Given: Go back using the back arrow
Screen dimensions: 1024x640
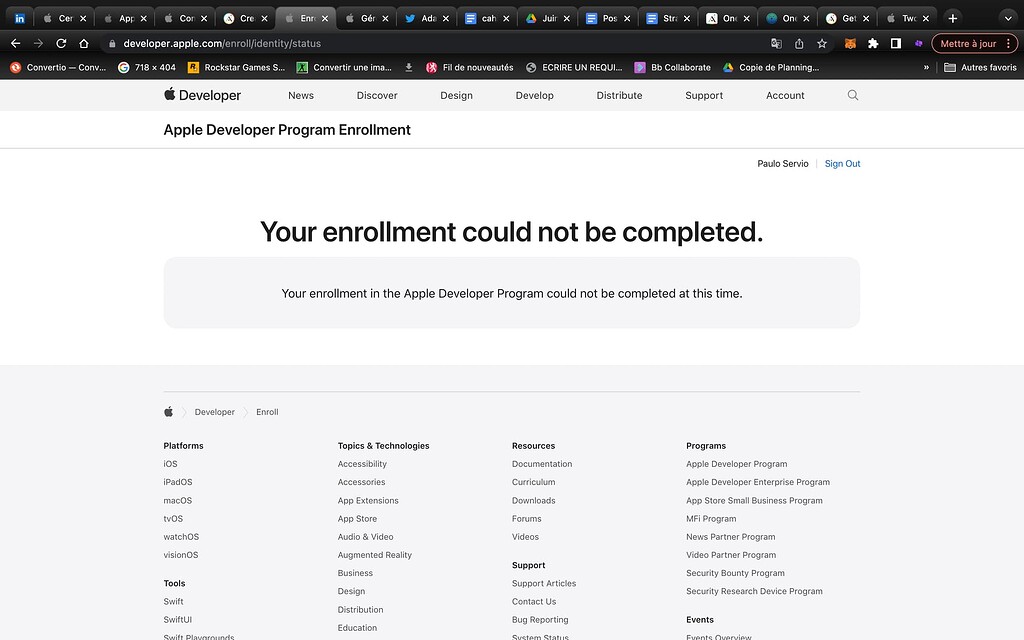Looking at the screenshot, I should 14,43.
